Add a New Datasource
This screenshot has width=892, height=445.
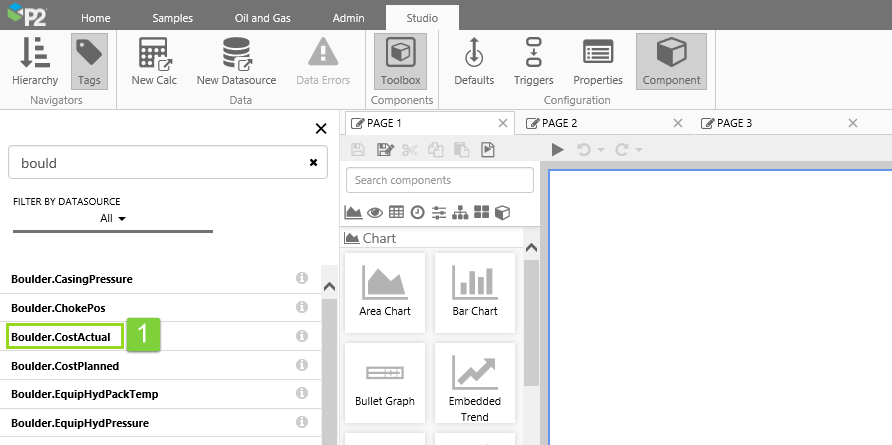[237, 61]
